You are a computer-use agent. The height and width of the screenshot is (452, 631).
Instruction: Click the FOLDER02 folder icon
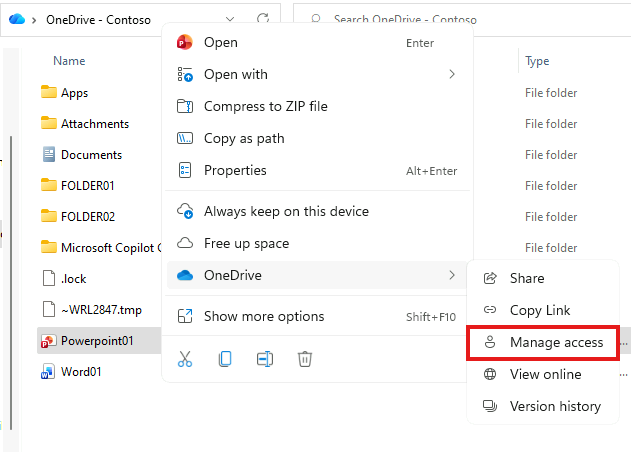coord(49,216)
